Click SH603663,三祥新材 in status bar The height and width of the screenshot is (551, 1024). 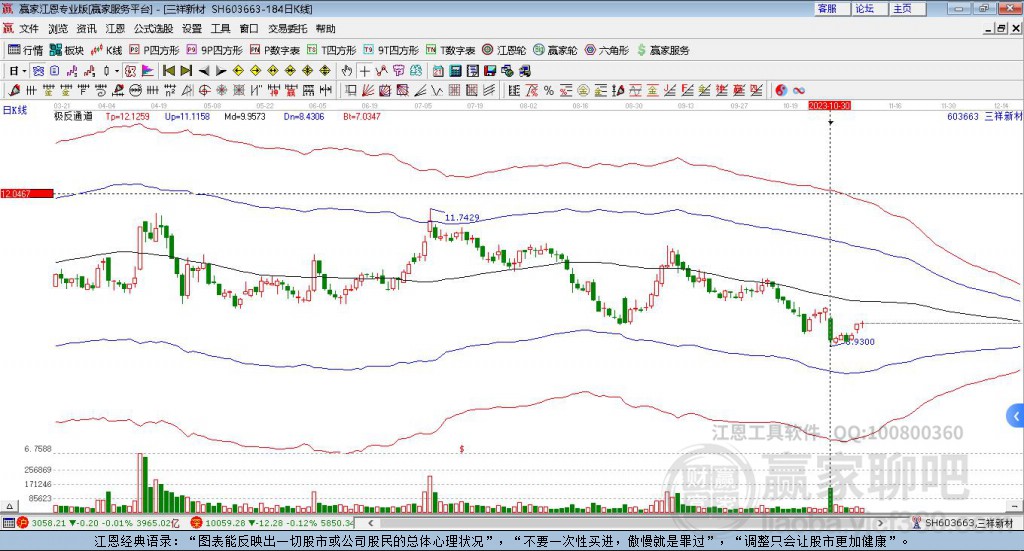pyautogui.click(x=969, y=523)
